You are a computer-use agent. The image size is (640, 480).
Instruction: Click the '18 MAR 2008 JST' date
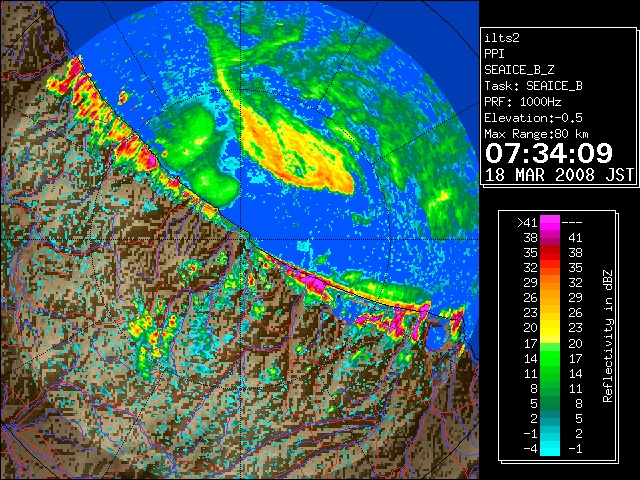(x=559, y=175)
